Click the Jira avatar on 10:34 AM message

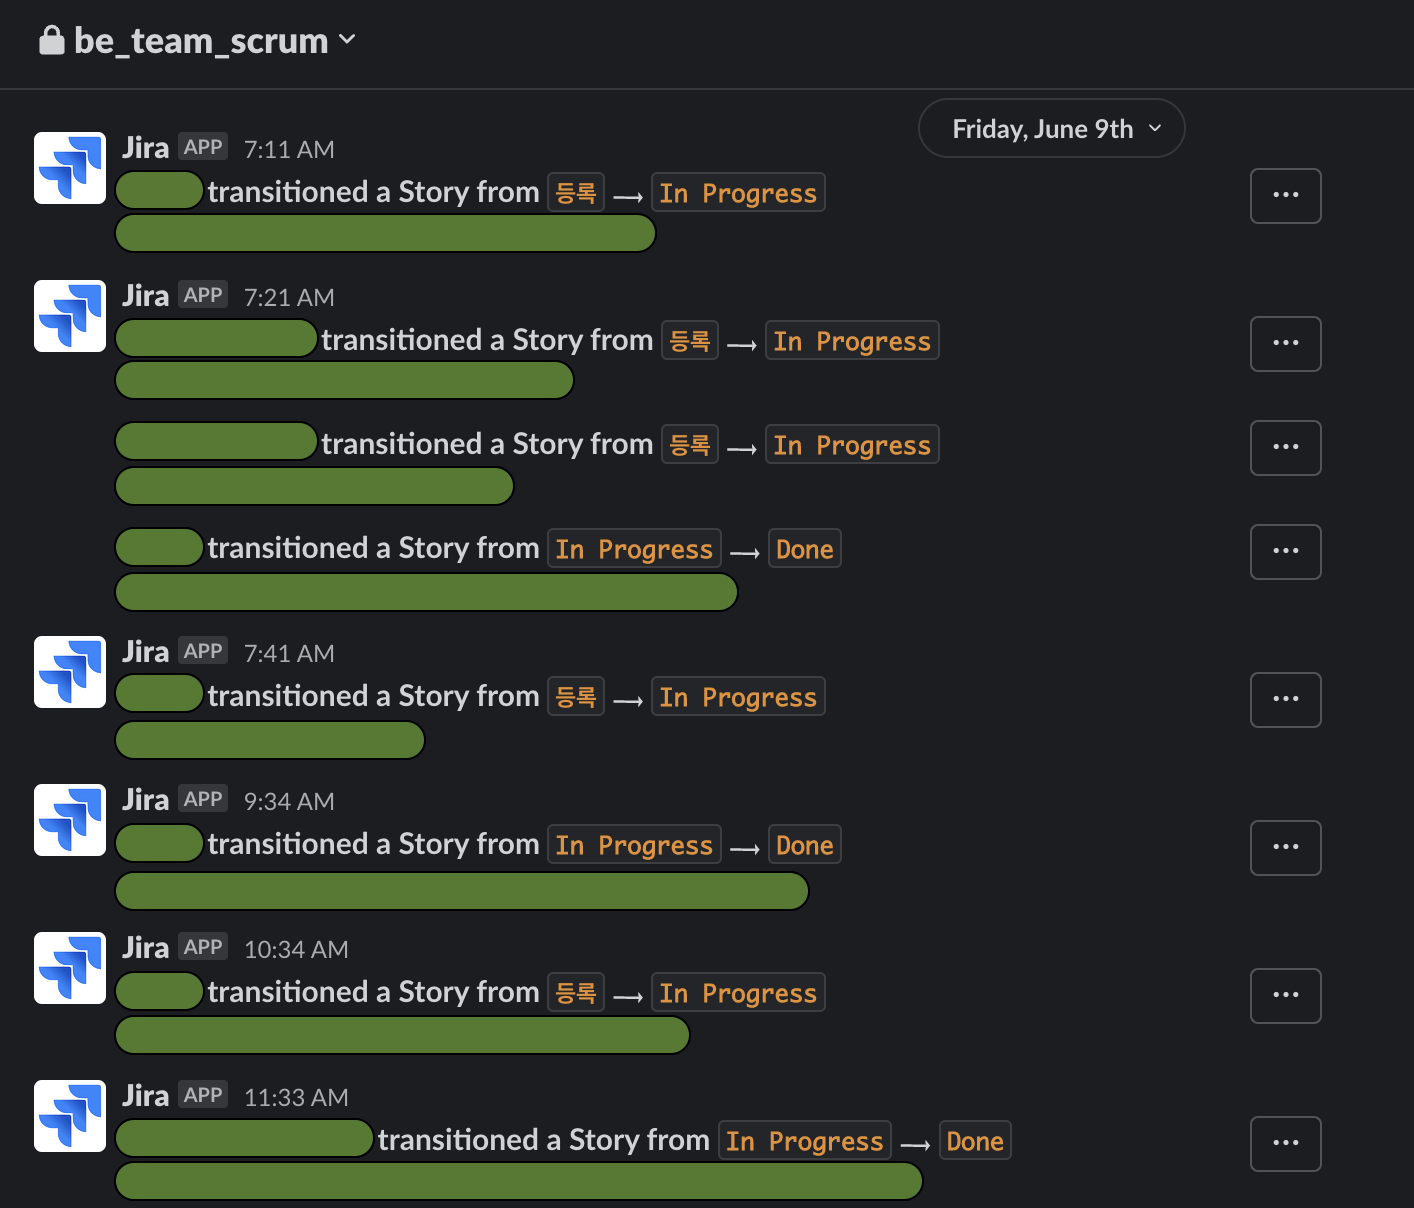(70, 968)
